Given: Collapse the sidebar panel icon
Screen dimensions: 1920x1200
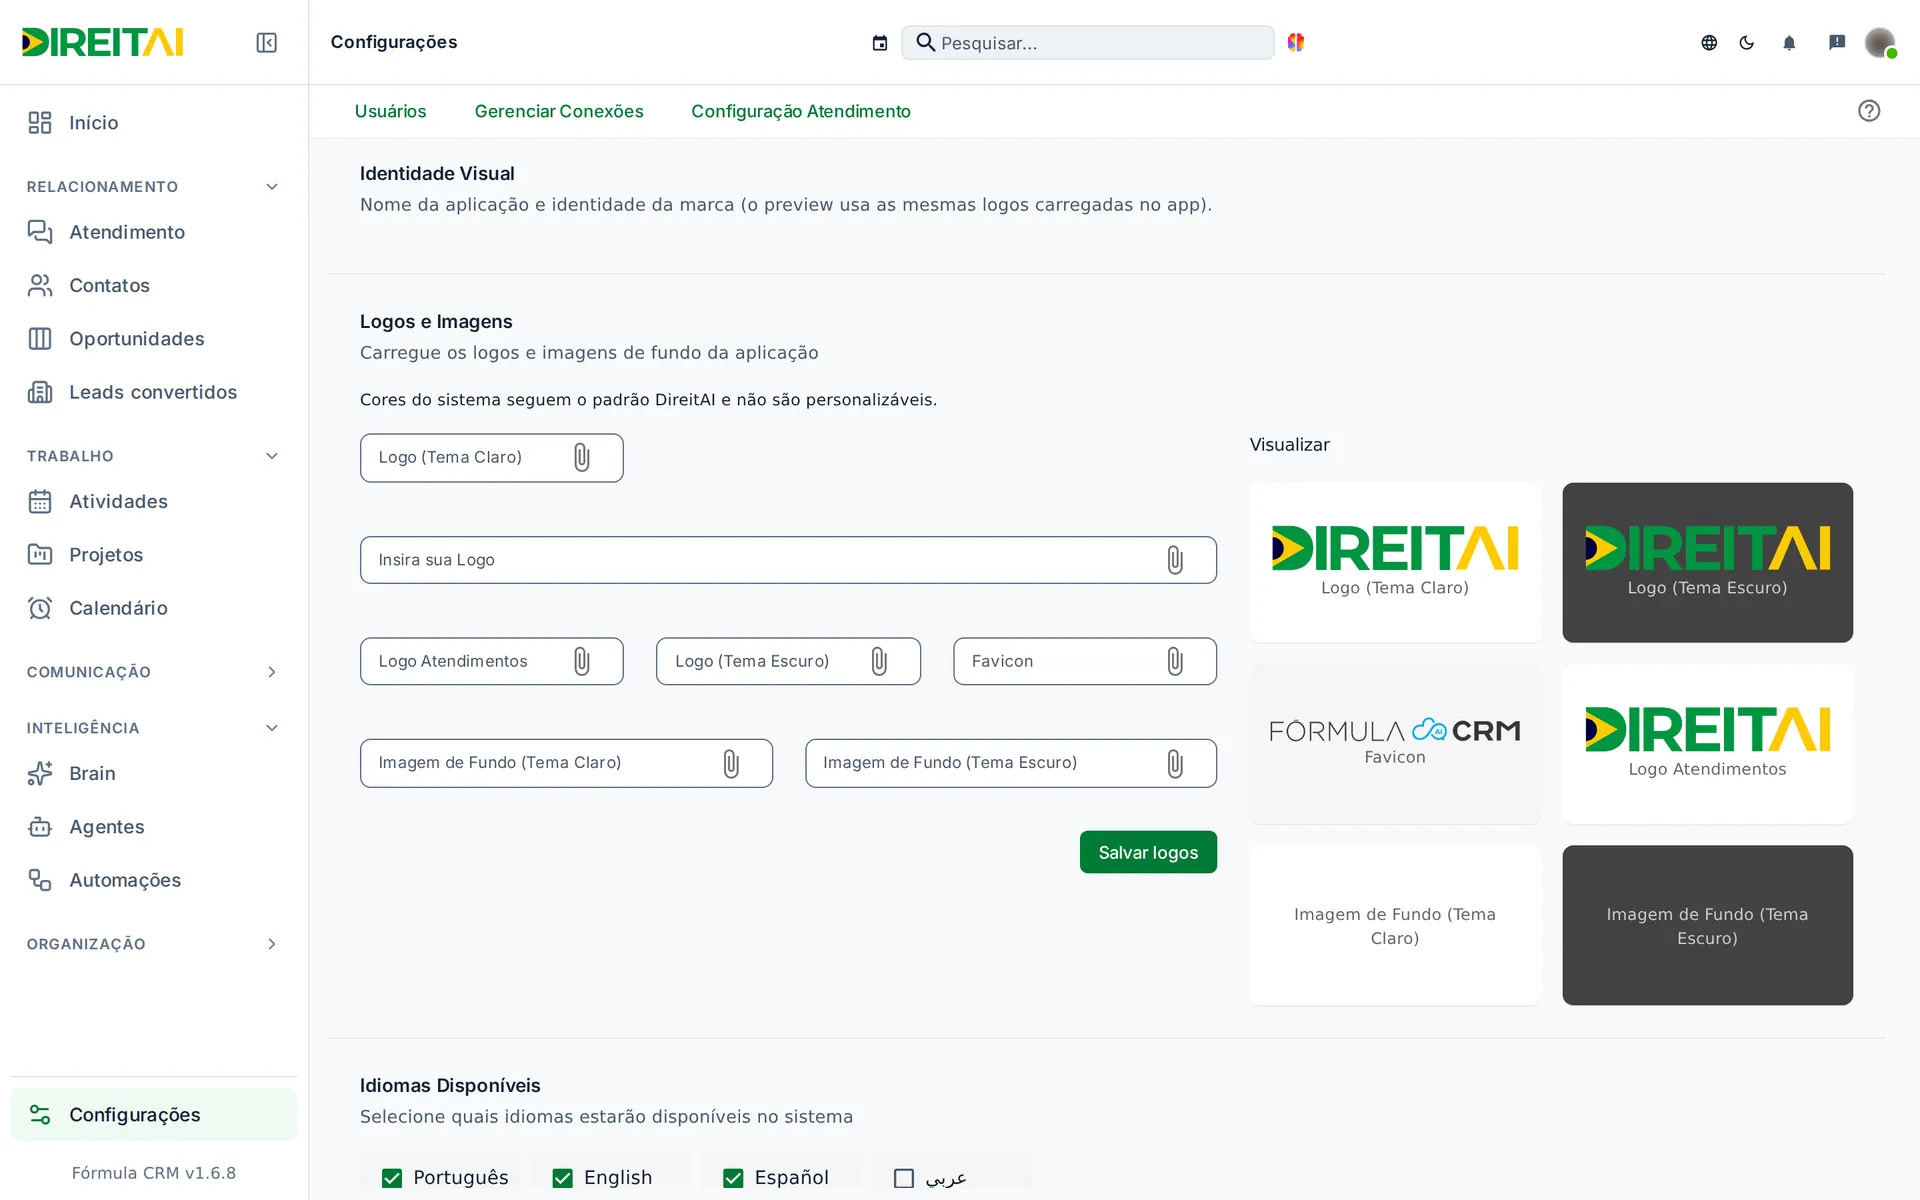Looking at the screenshot, I should [x=266, y=42].
